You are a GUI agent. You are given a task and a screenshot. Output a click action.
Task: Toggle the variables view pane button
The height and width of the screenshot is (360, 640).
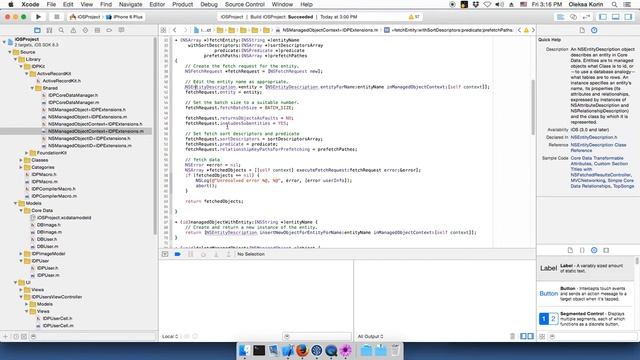(x=523, y=336)
